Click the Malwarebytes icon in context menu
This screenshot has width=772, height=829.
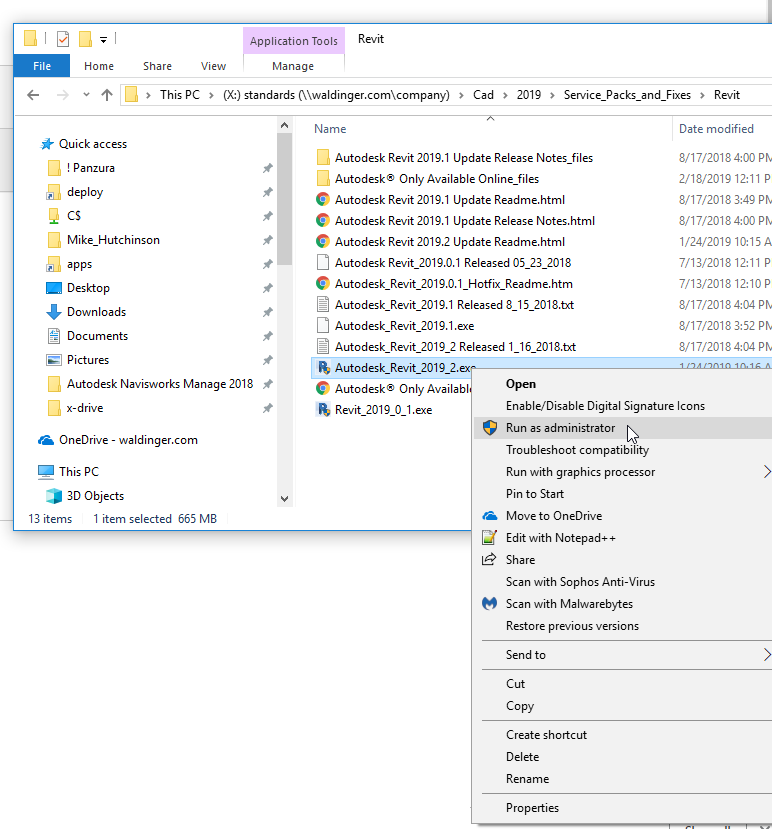pos(490,603)
